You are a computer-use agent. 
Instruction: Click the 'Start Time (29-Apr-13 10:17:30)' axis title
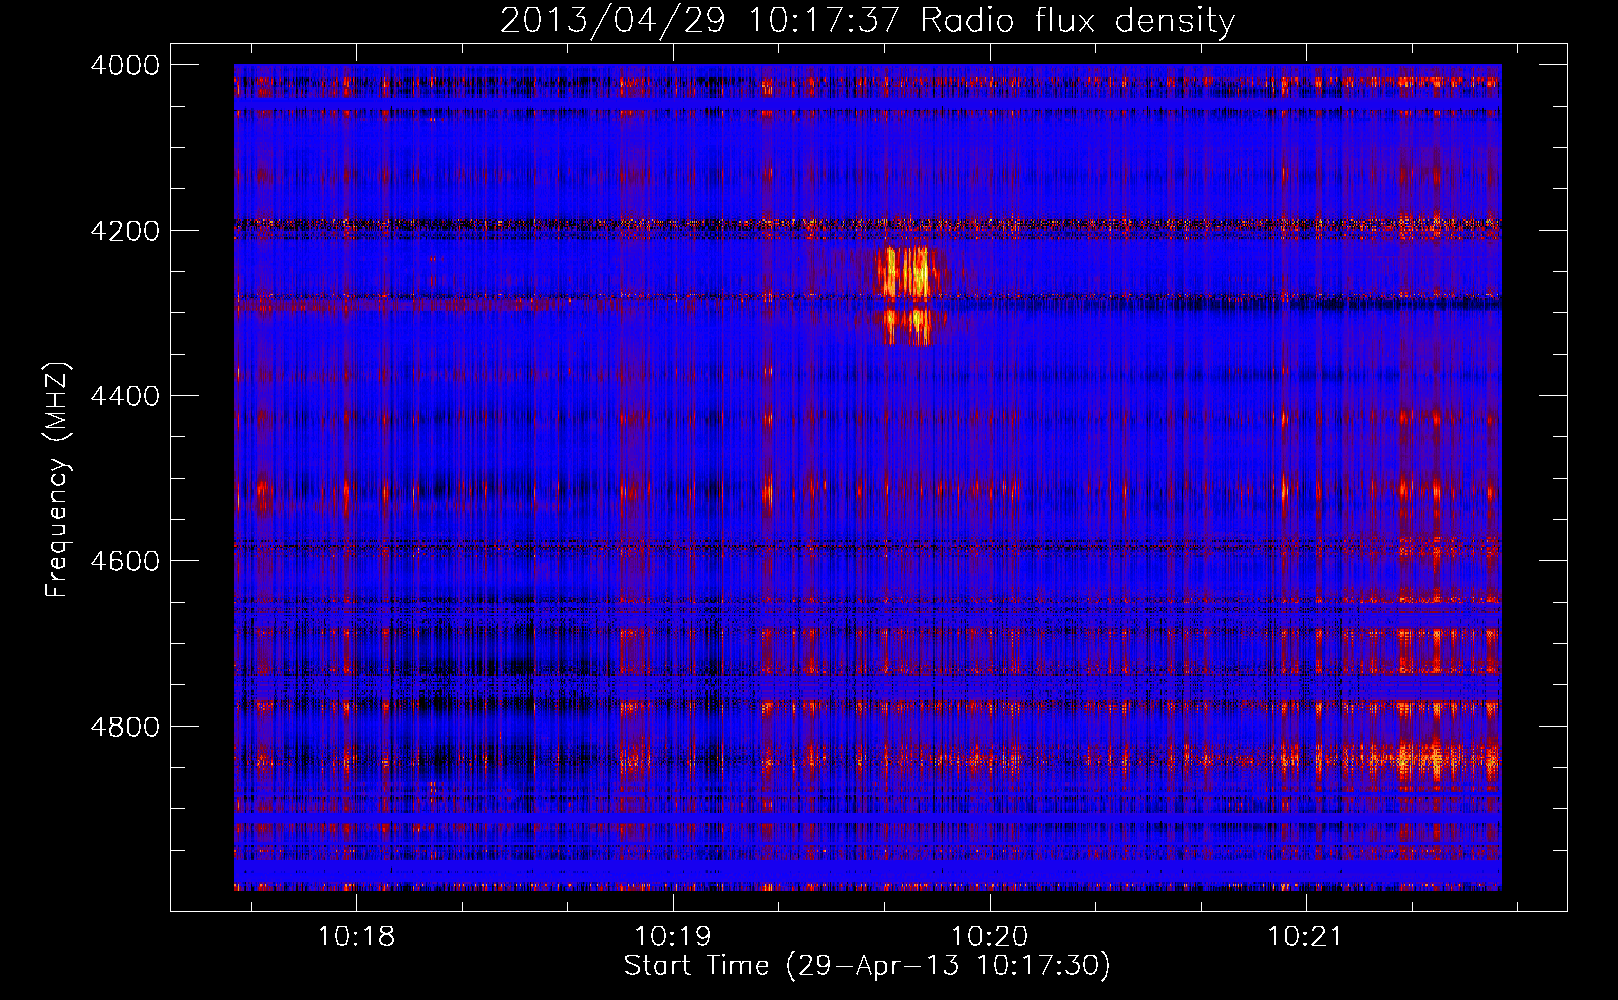tap(867, 966)
